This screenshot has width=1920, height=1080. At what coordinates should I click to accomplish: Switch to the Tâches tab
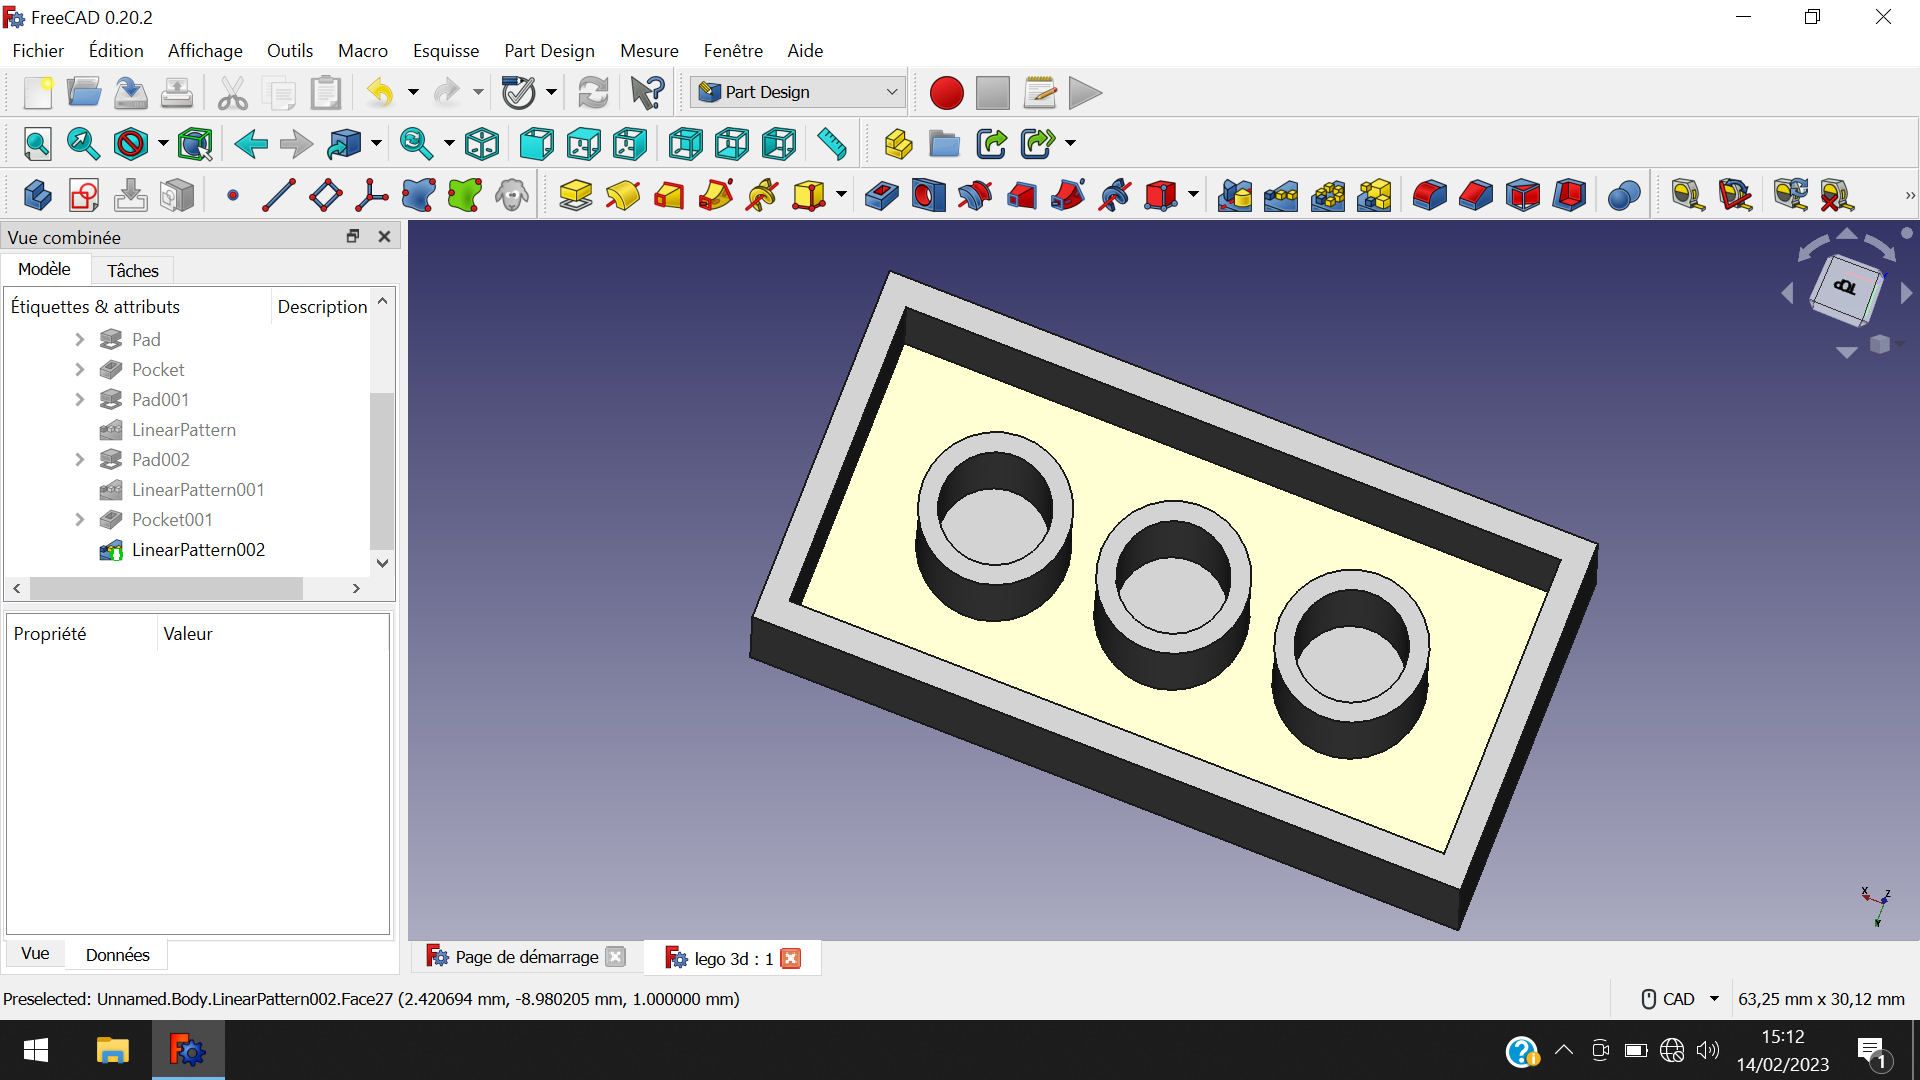pyautogui.click(x=133, y=271)
